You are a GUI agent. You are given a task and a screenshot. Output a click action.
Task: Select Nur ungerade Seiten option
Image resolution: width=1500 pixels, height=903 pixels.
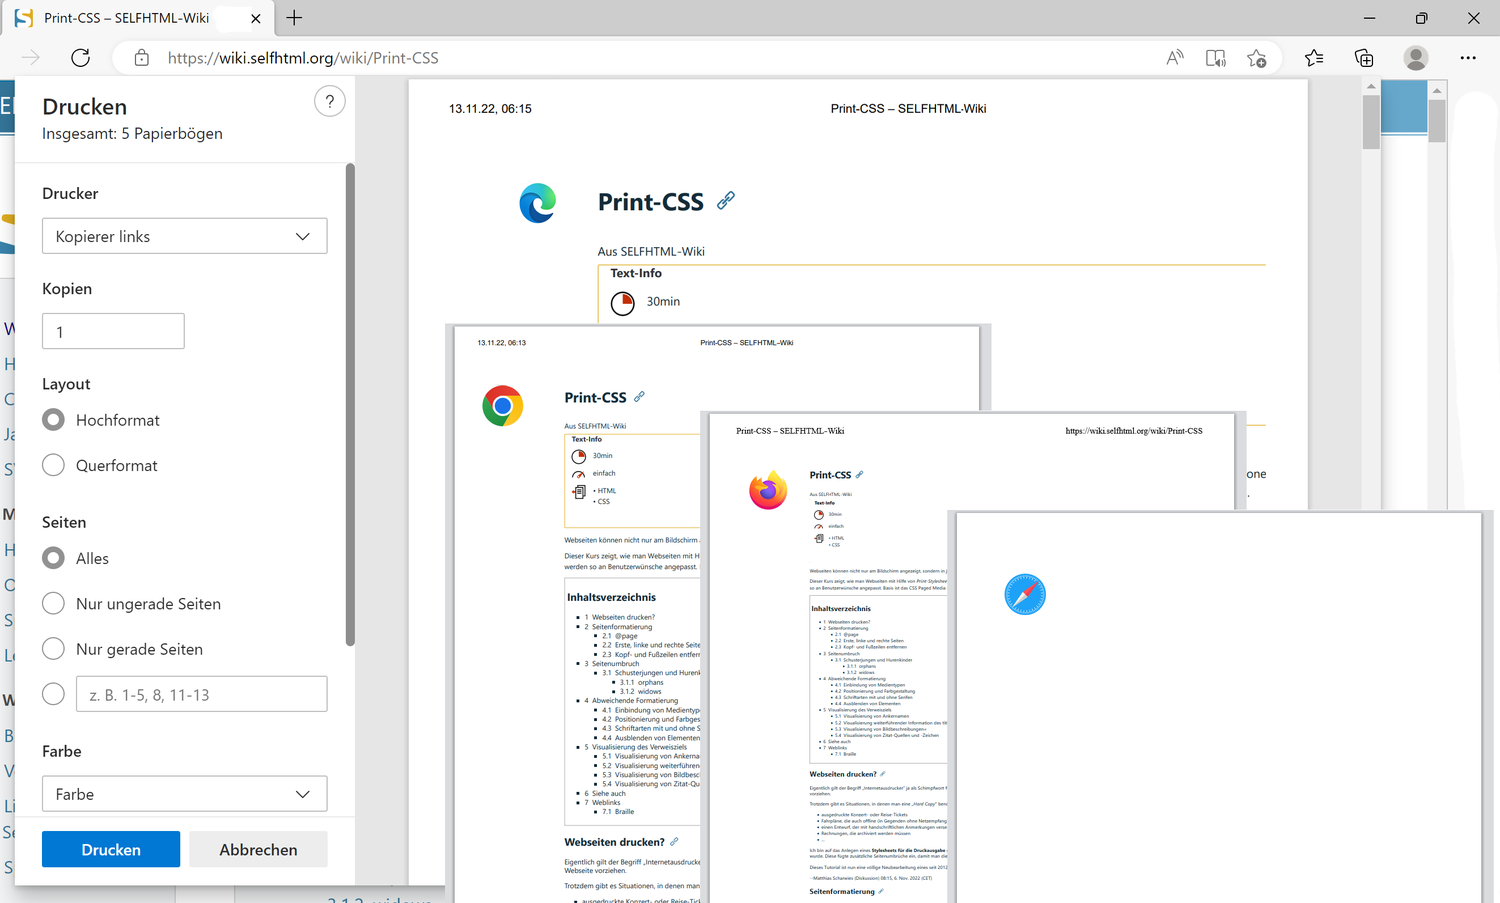point(54,603)
